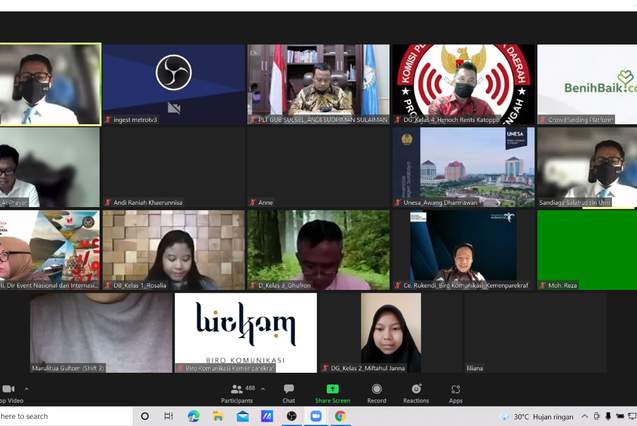Open Google Chrome from the taskbar
The image size is (637, 426).
[x=340, y=416]
